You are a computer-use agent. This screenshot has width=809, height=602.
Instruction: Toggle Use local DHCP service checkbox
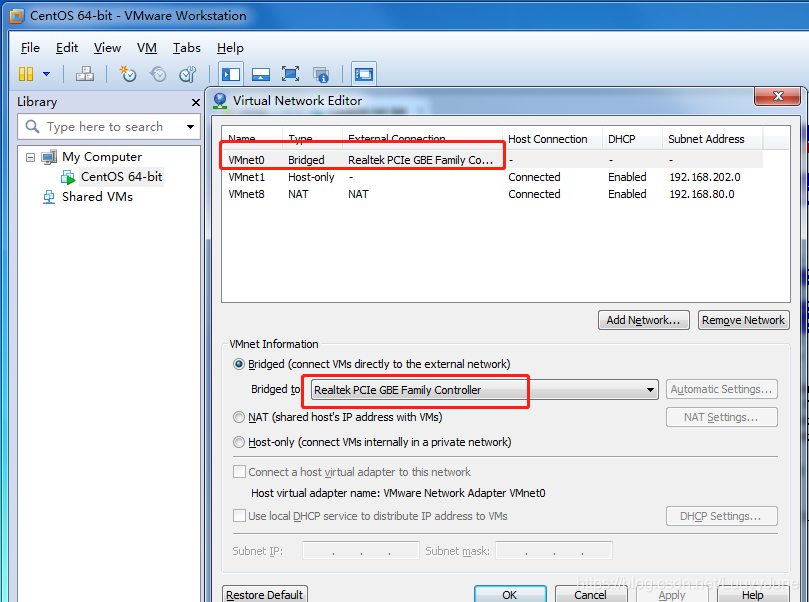click(x=239, y=516)
